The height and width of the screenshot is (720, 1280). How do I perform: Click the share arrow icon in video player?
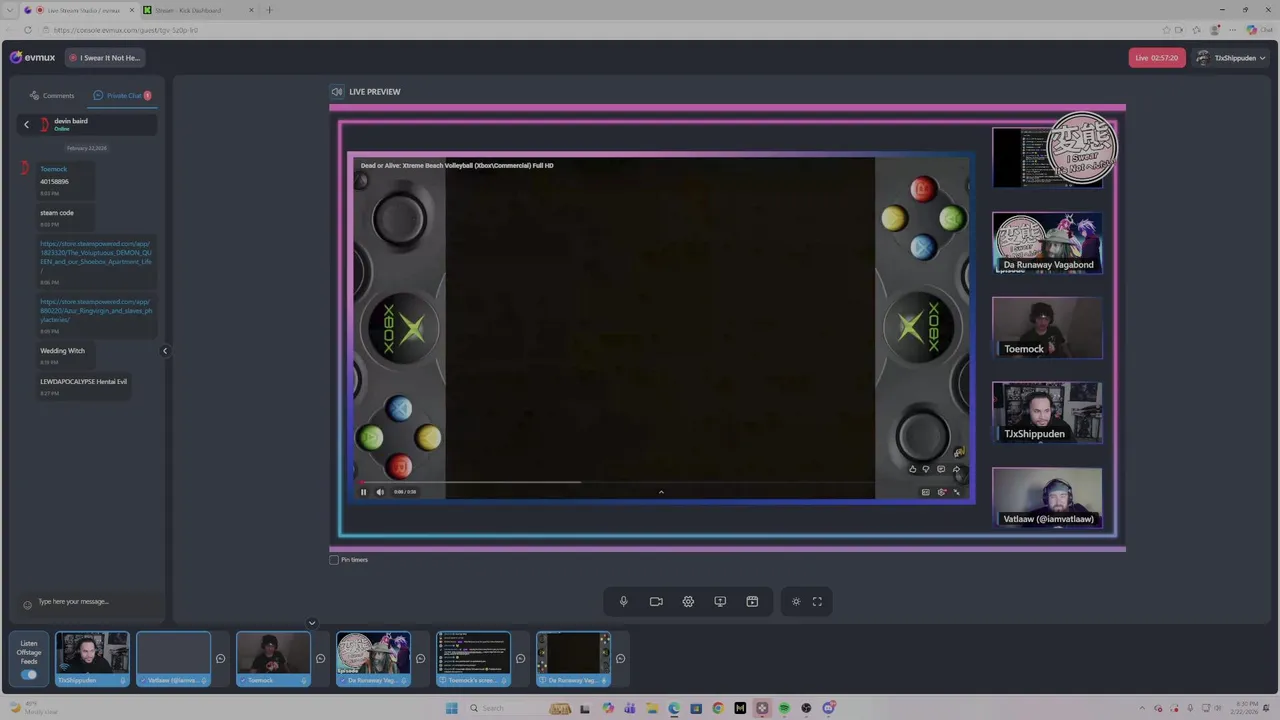[x=956, y=469]
